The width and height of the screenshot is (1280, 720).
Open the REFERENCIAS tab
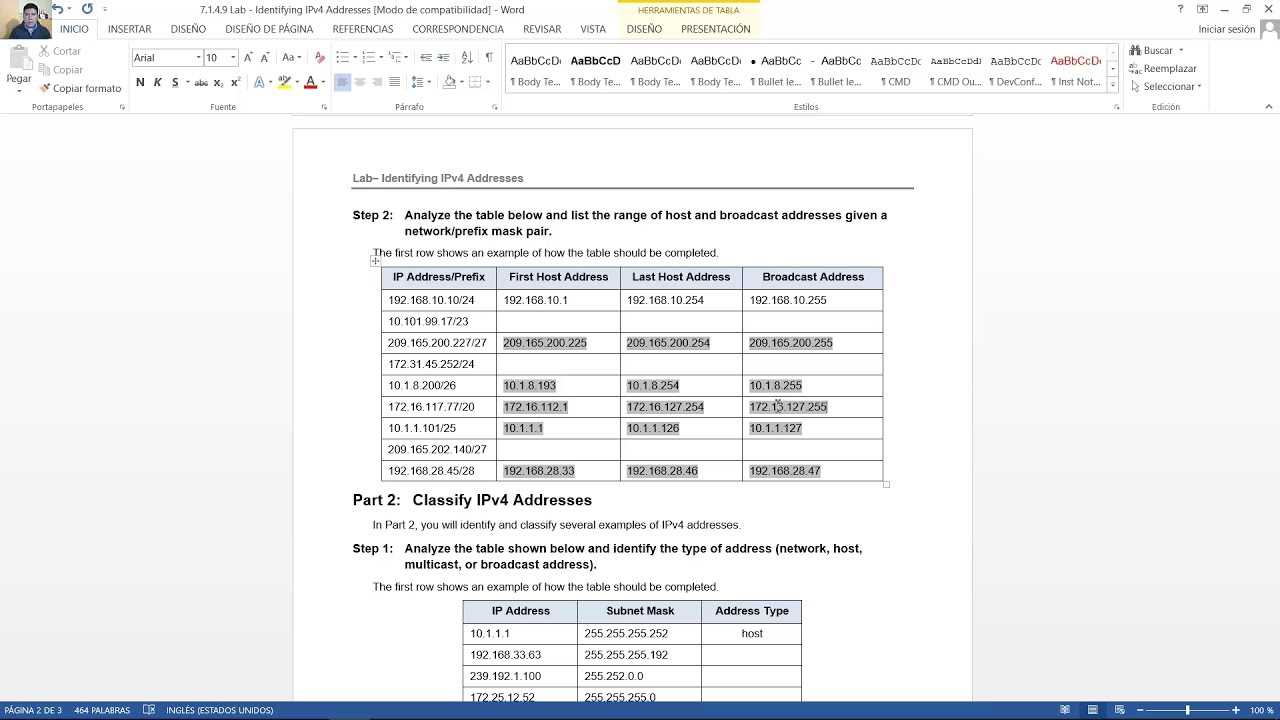tap(363, 29)
